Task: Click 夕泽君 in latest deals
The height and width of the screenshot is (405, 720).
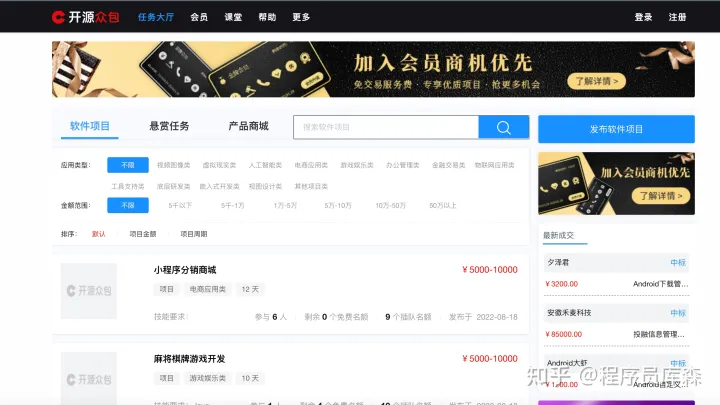Action: tap(558, 262)
